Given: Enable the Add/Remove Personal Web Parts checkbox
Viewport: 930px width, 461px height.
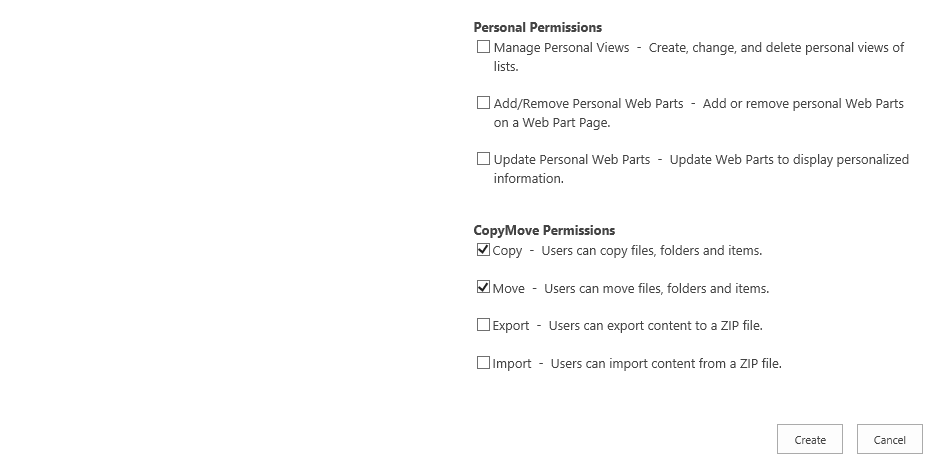Looking at the screenshot, I should [484, 103].
